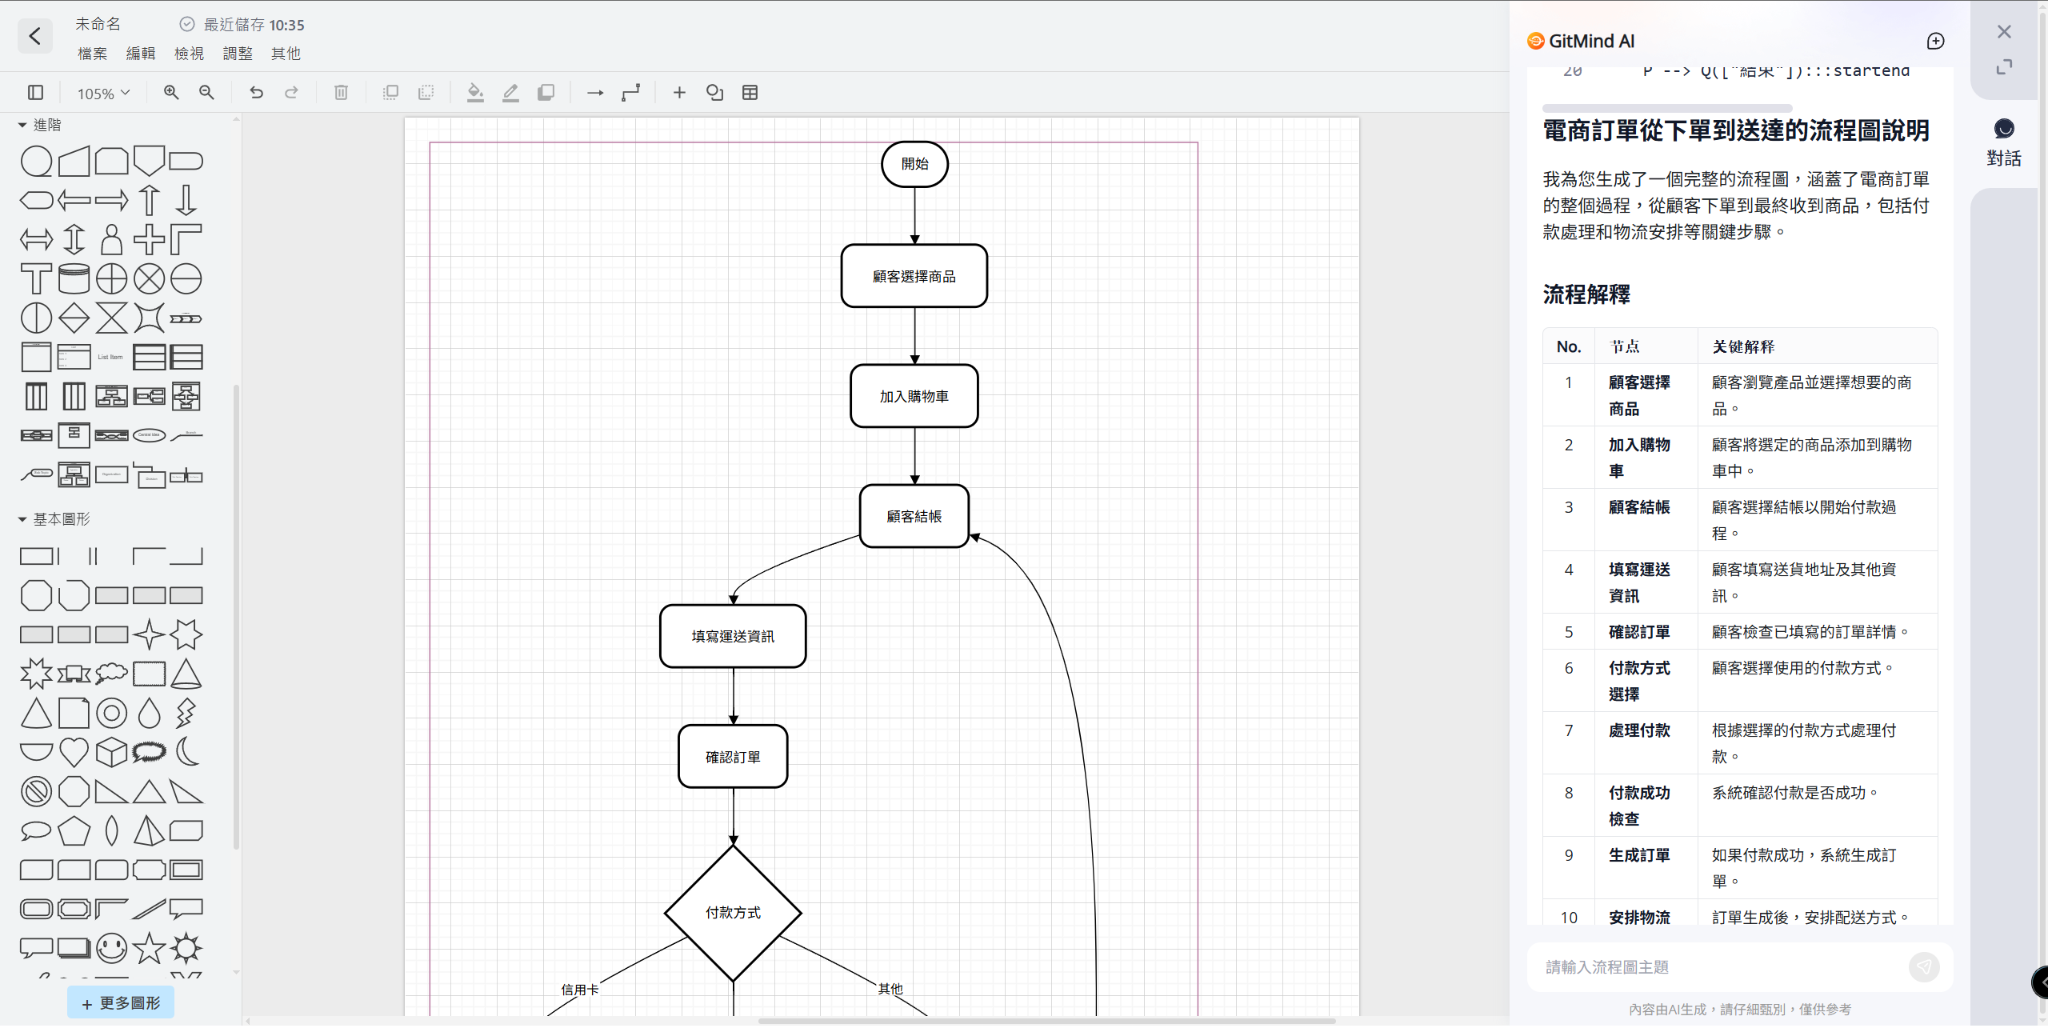The height and width of the screenshot is (1026, 2048).
Task: Click the insert plus icon
Action: pos(679,93)
